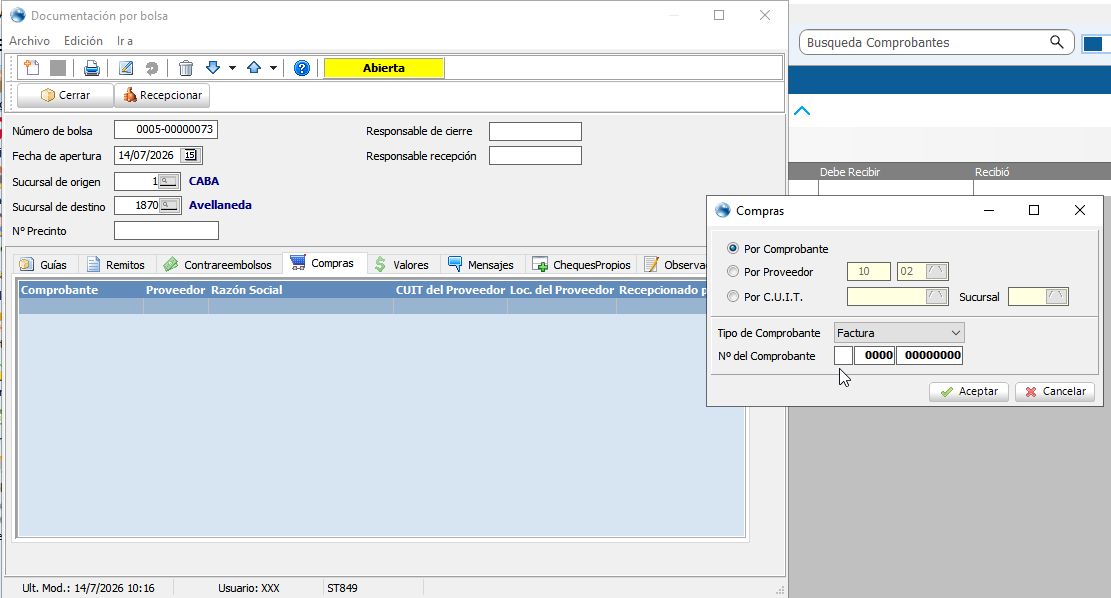Select Por Comprobante radio button
1111x598 pixels.
733,249
